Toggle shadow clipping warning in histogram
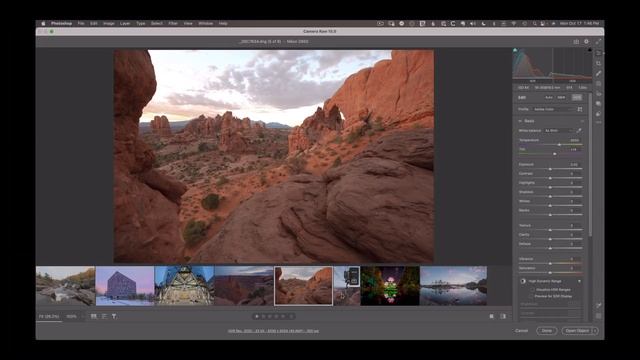This screenshot has height=360, width=640. point(515,50)
